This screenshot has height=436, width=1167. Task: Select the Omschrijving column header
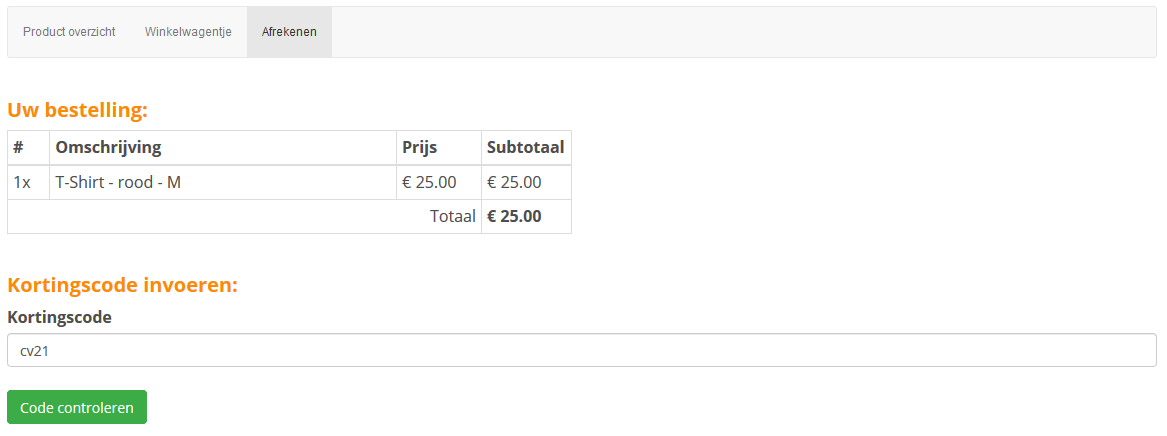click(108, 148)
